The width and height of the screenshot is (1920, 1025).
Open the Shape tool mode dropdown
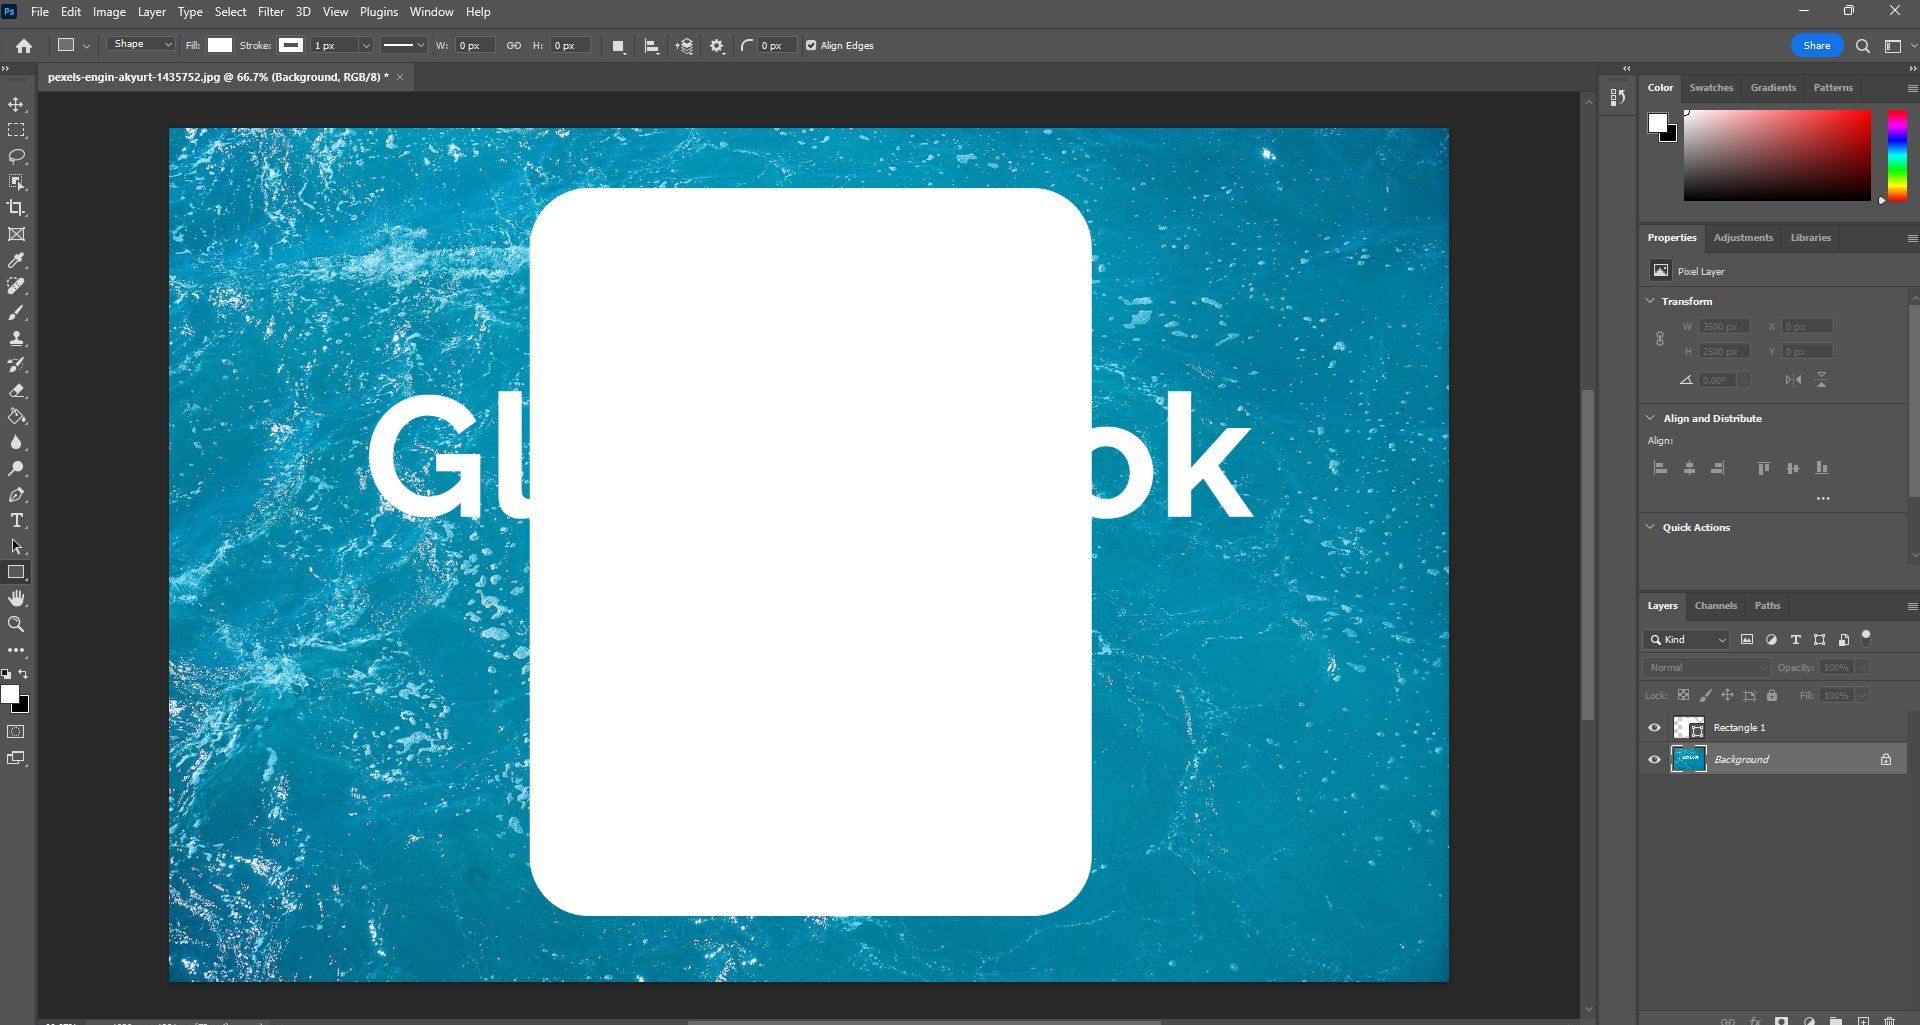tap(141, 45)
